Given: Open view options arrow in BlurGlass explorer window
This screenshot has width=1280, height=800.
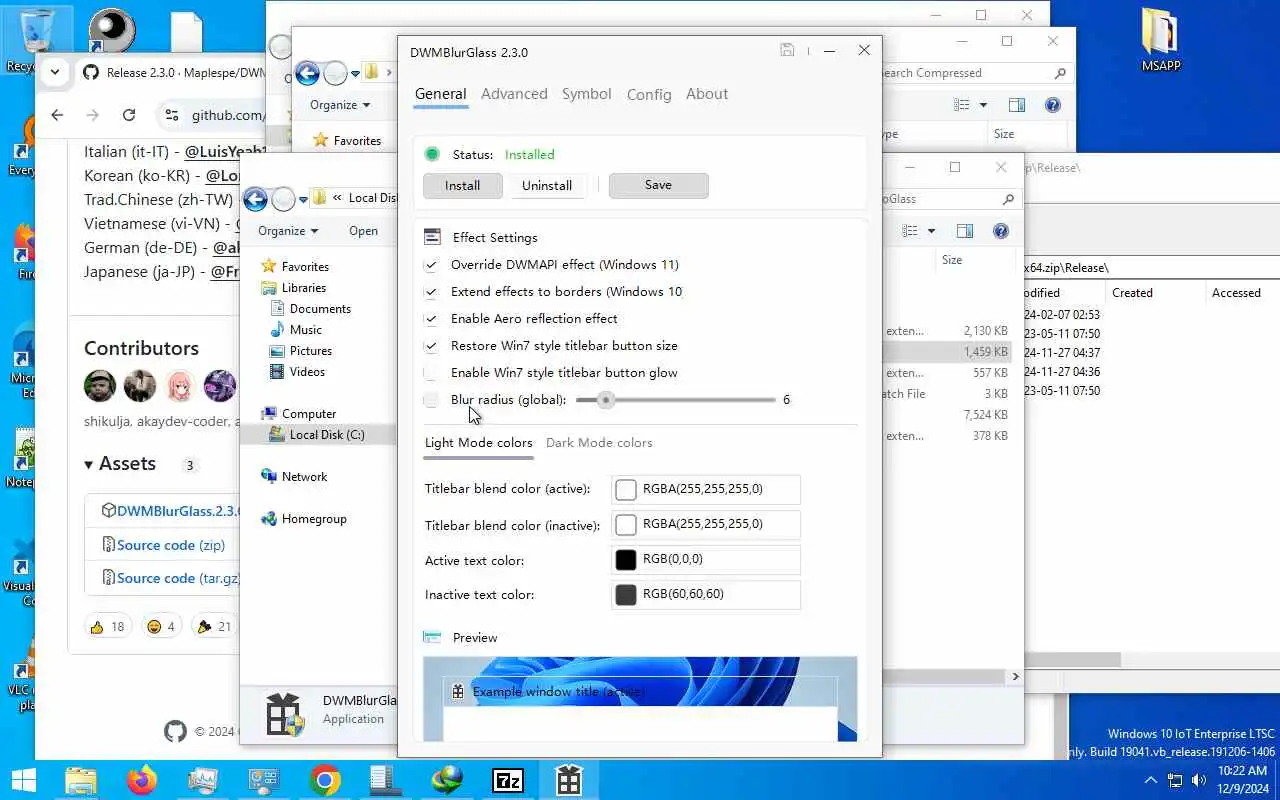Looking at the screenshot, I should click(931, 231).
